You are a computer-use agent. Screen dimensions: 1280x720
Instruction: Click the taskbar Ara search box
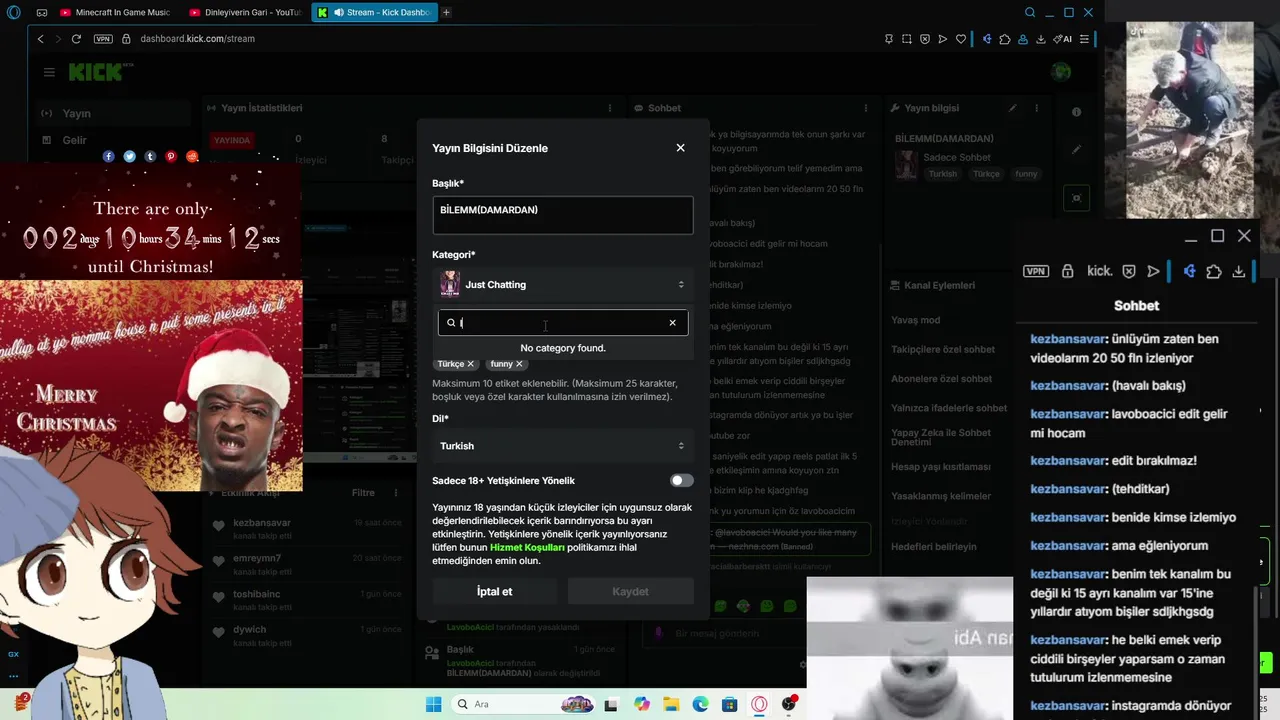521,704
